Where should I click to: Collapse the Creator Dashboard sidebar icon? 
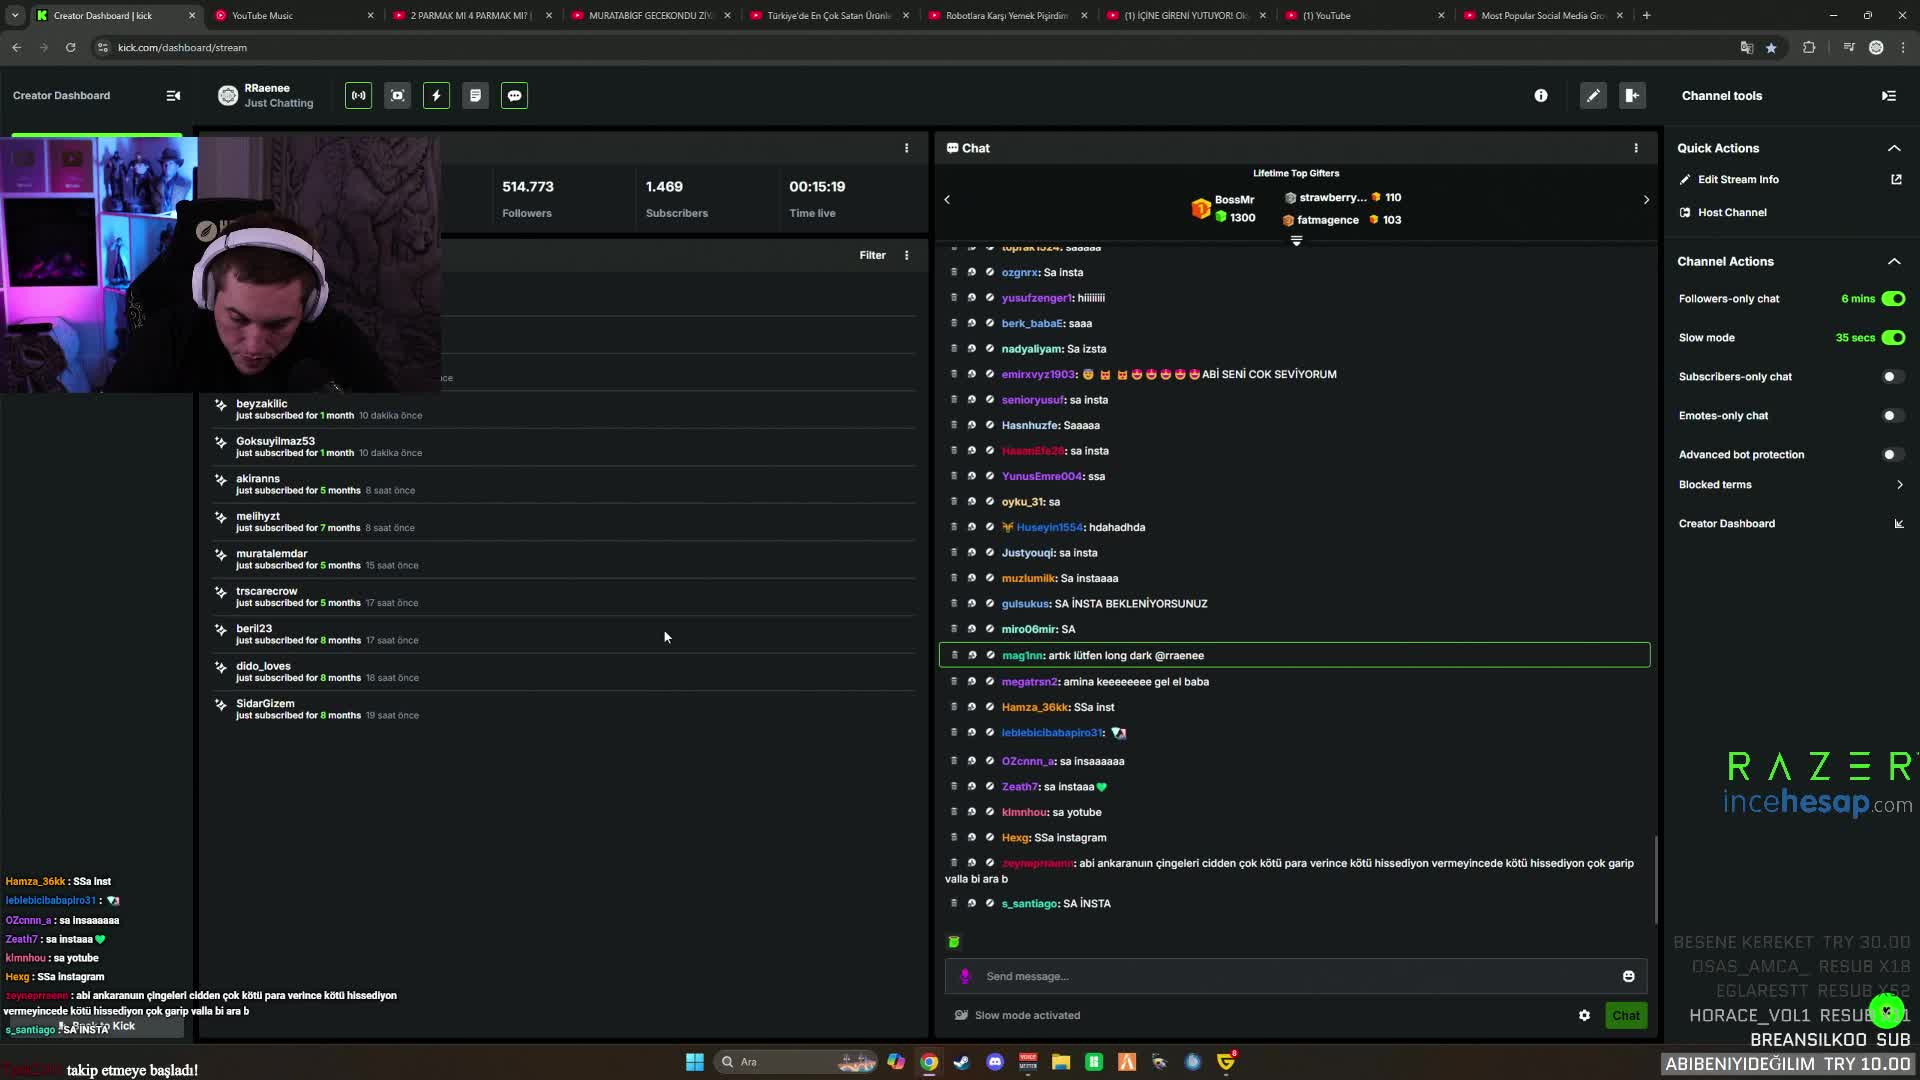pos(173,96)
